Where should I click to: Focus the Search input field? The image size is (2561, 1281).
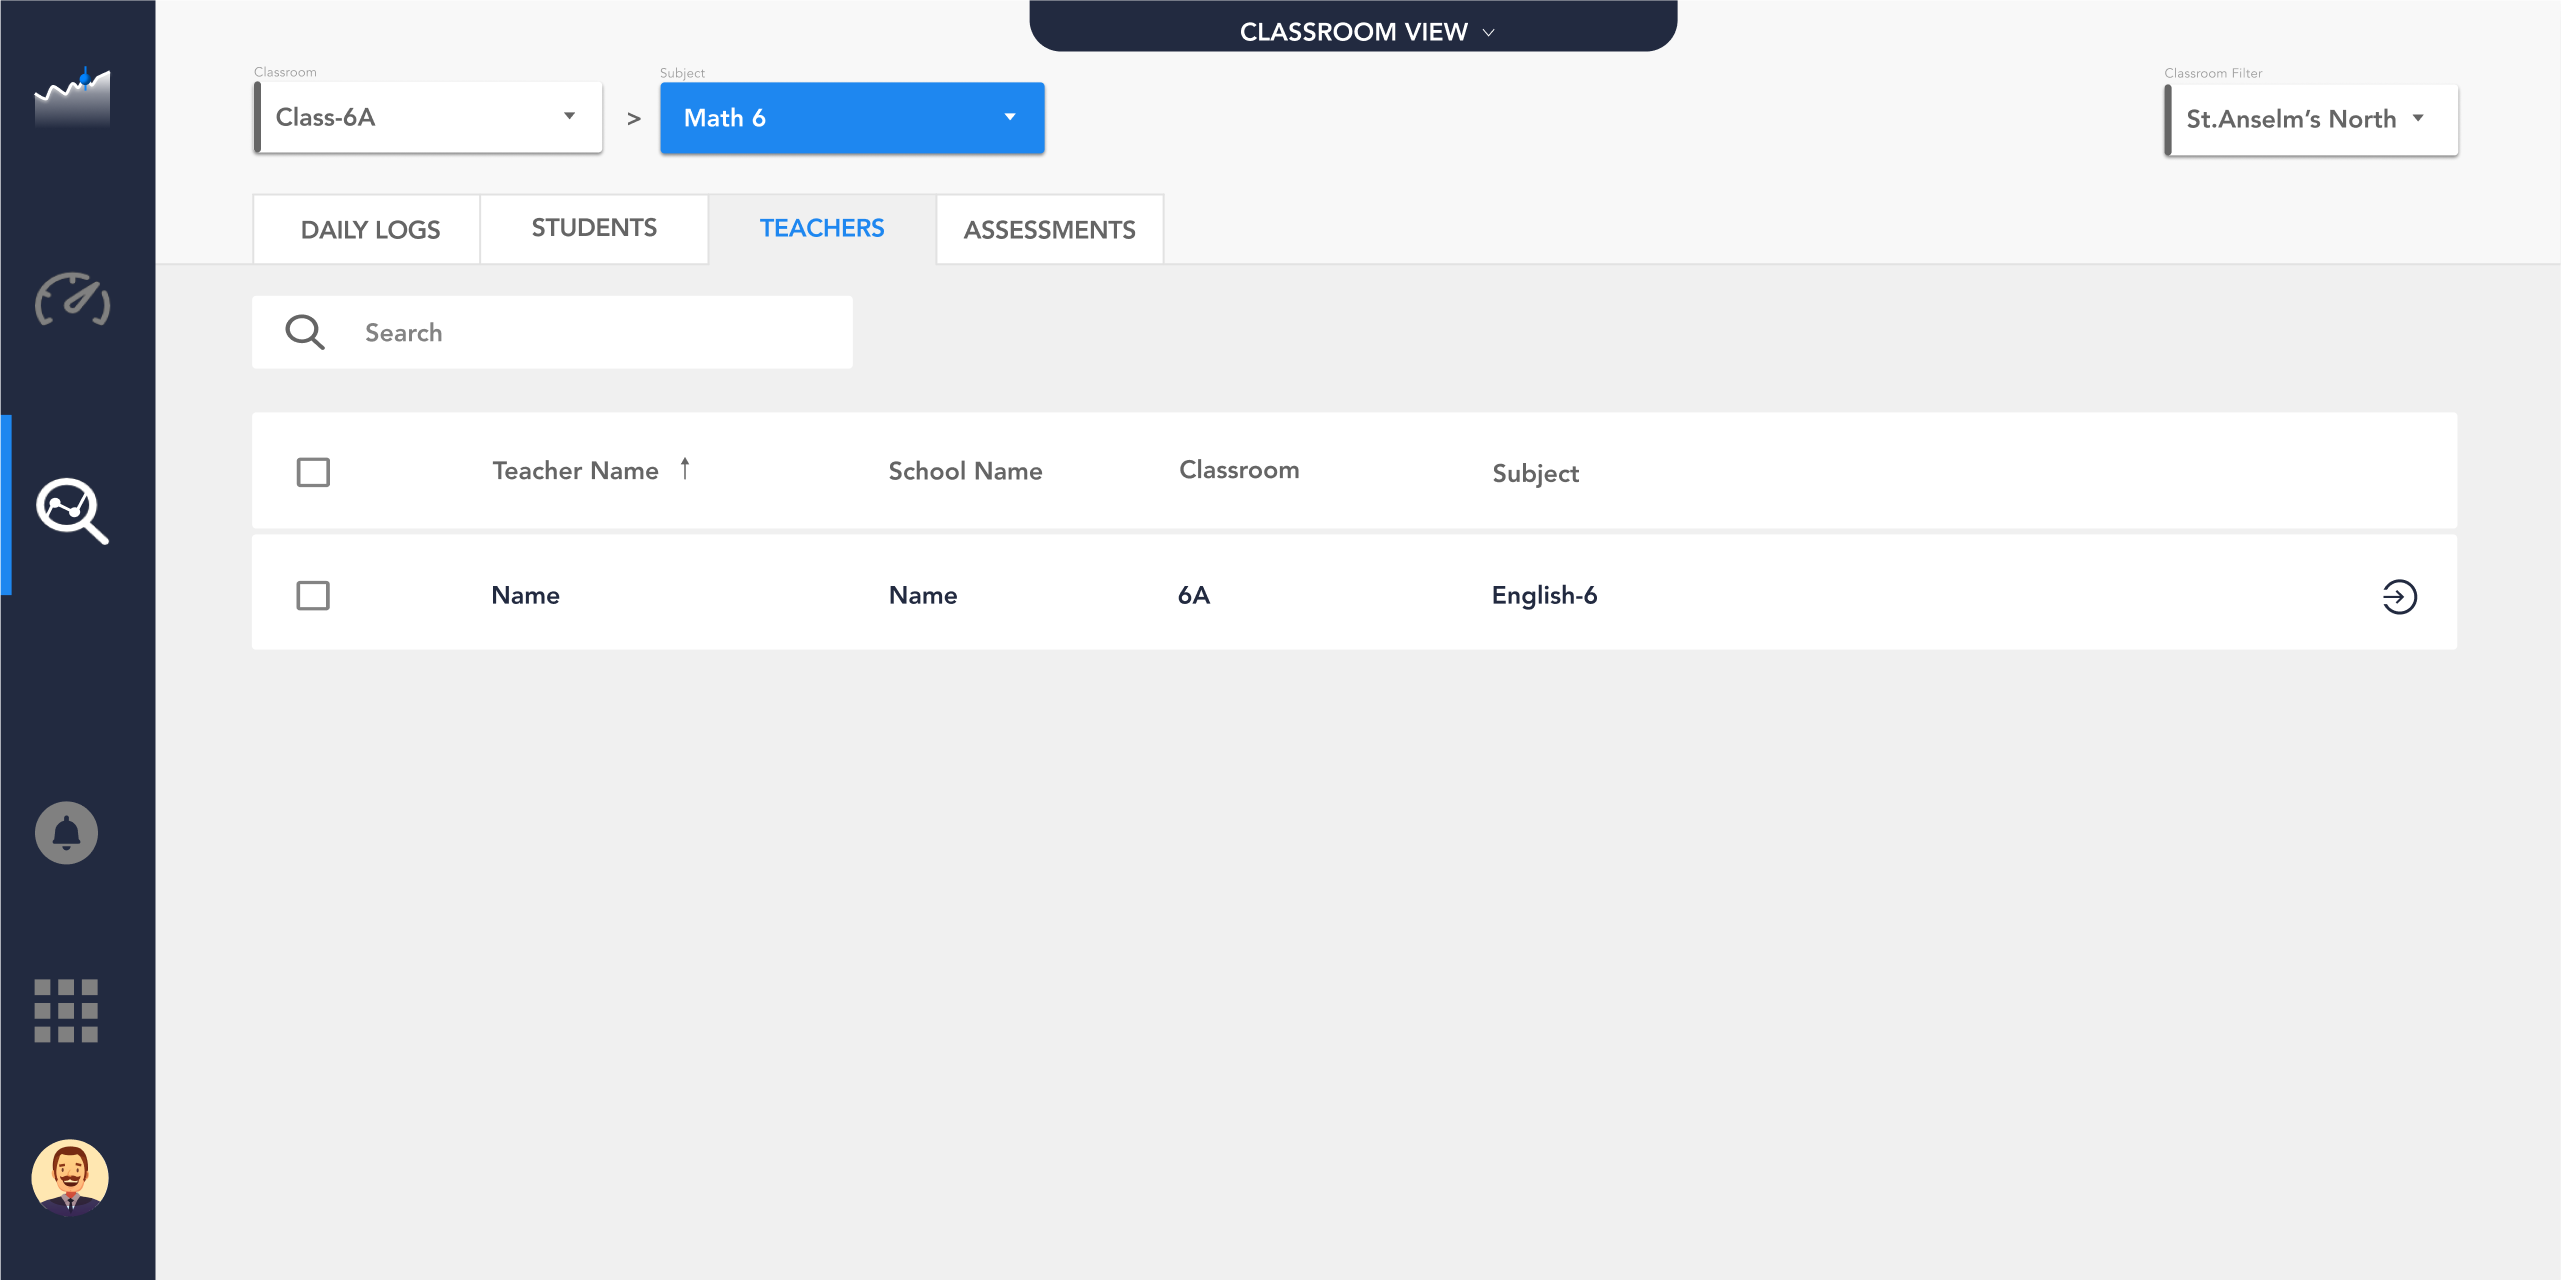(600, 332)
